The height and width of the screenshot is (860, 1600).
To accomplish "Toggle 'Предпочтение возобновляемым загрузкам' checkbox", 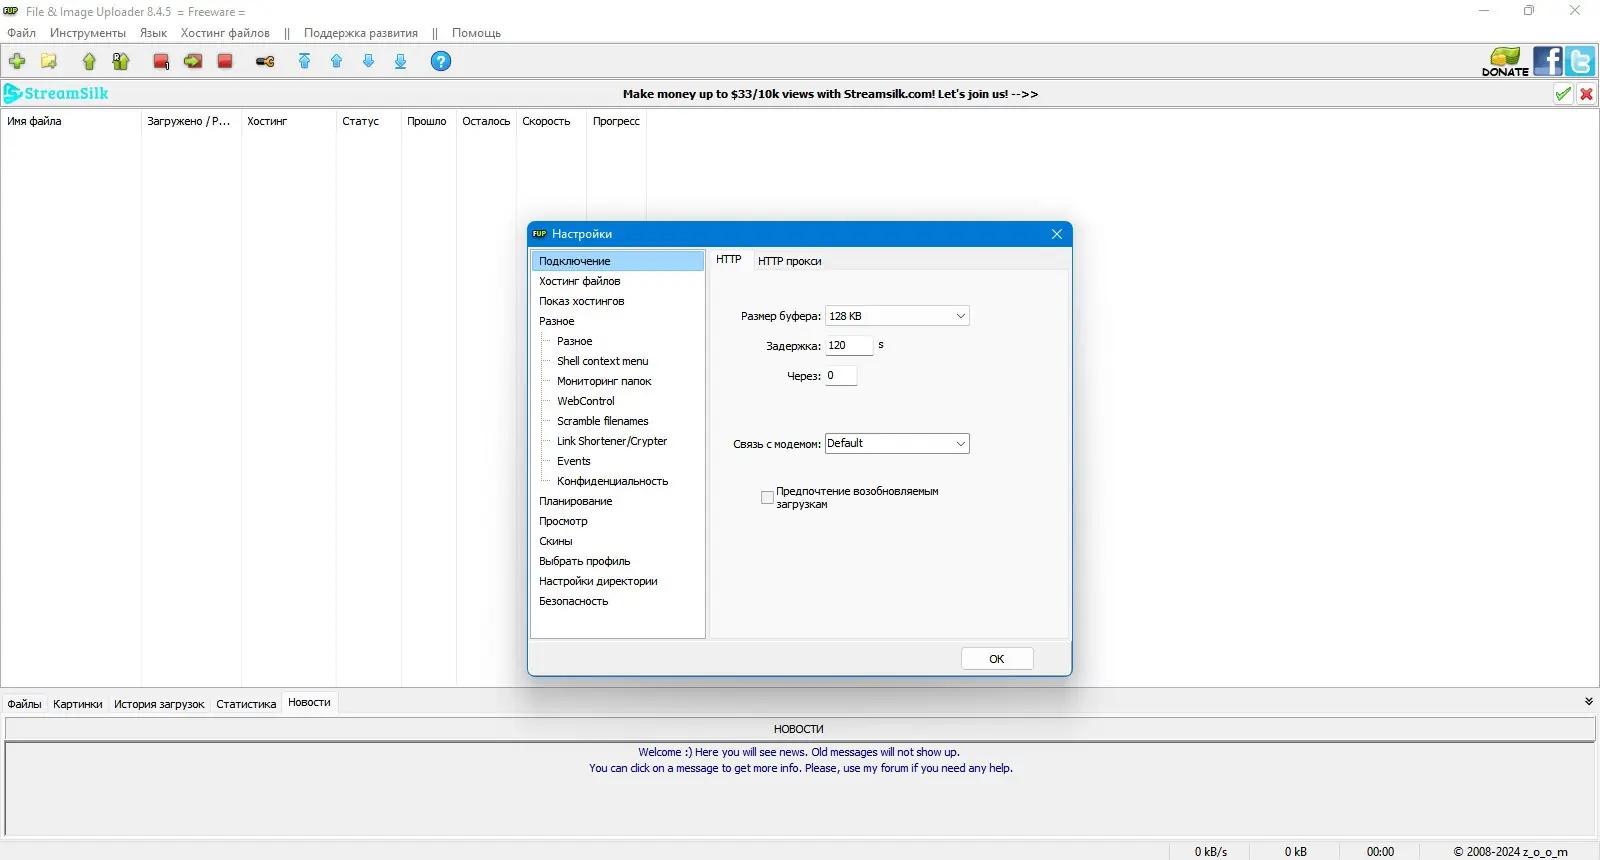I will (x=767, y=498).
